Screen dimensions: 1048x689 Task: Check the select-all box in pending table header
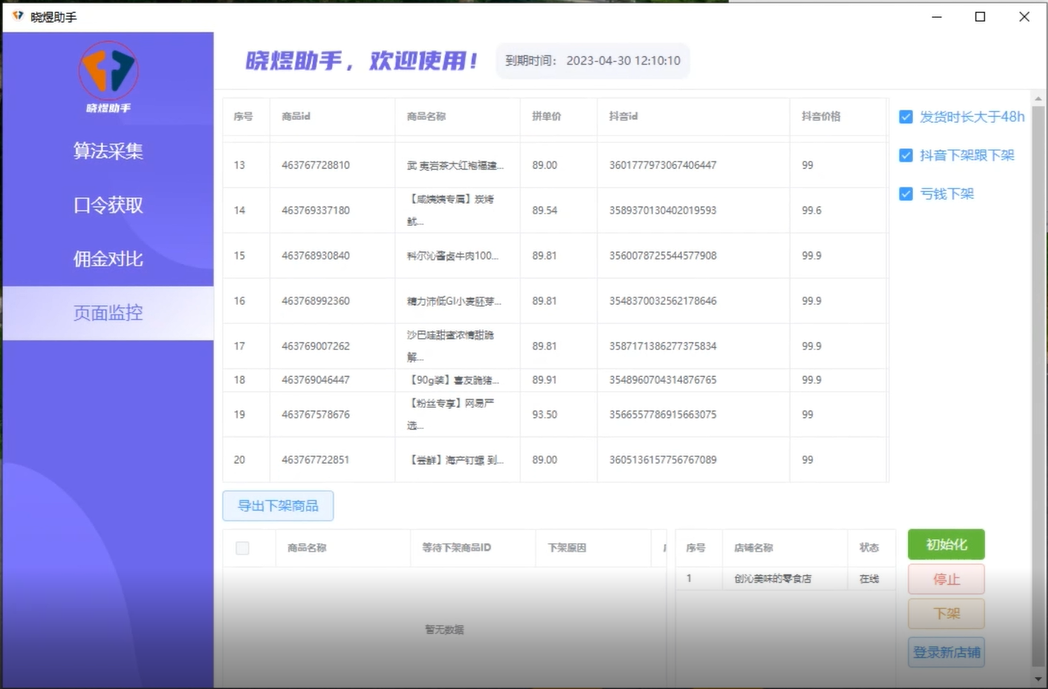point(242,548)
